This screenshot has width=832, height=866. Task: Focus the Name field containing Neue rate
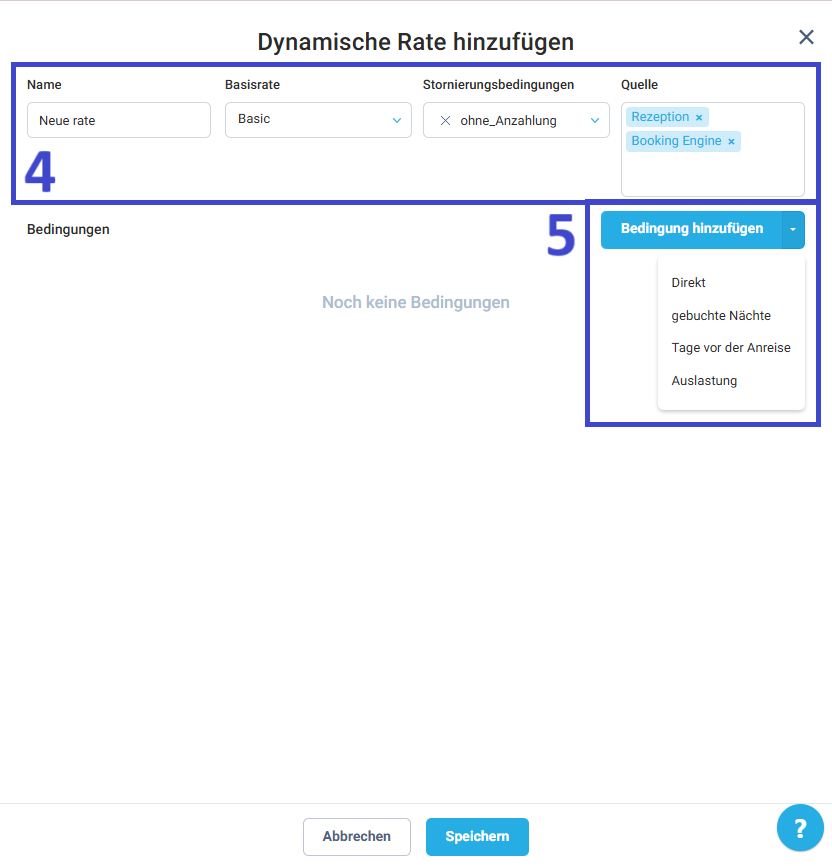point(118,120)
